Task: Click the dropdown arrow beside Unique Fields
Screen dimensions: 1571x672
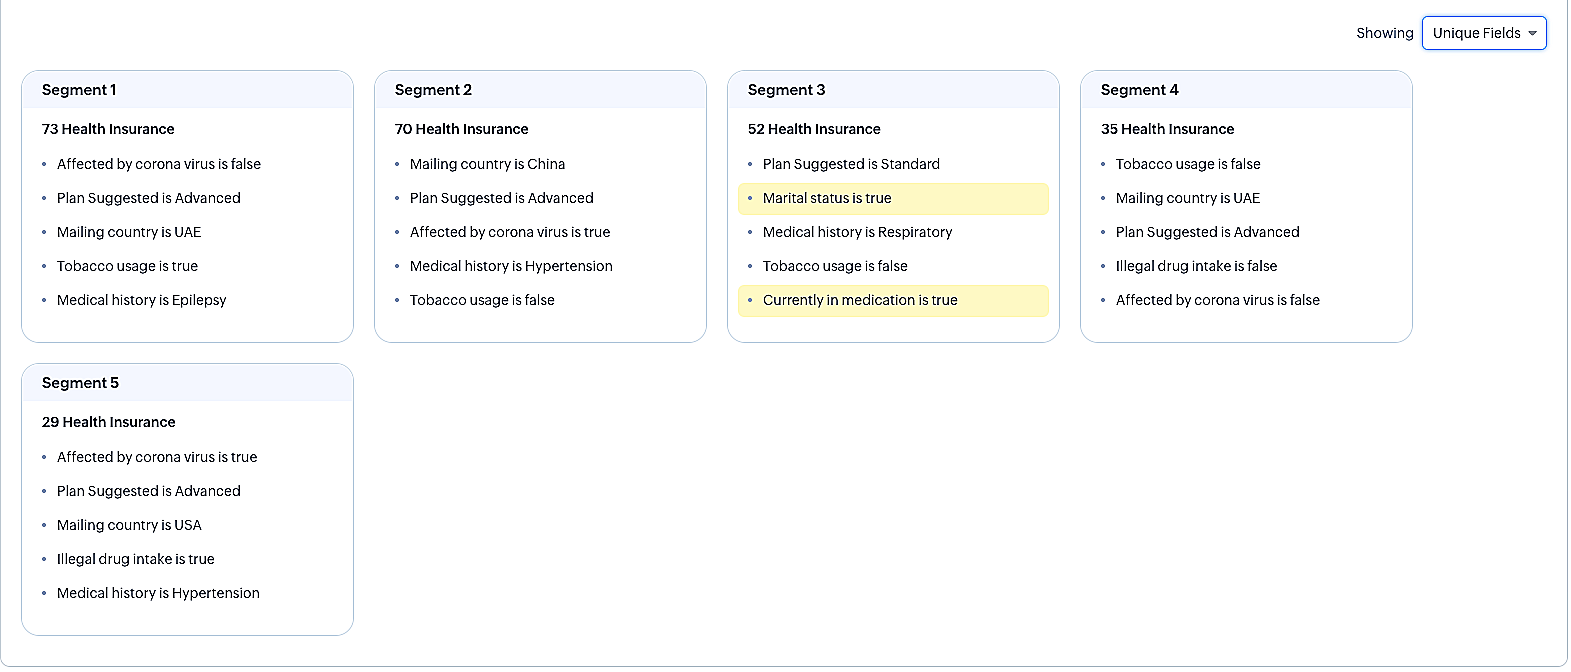Action: (x=1532, y=33)
